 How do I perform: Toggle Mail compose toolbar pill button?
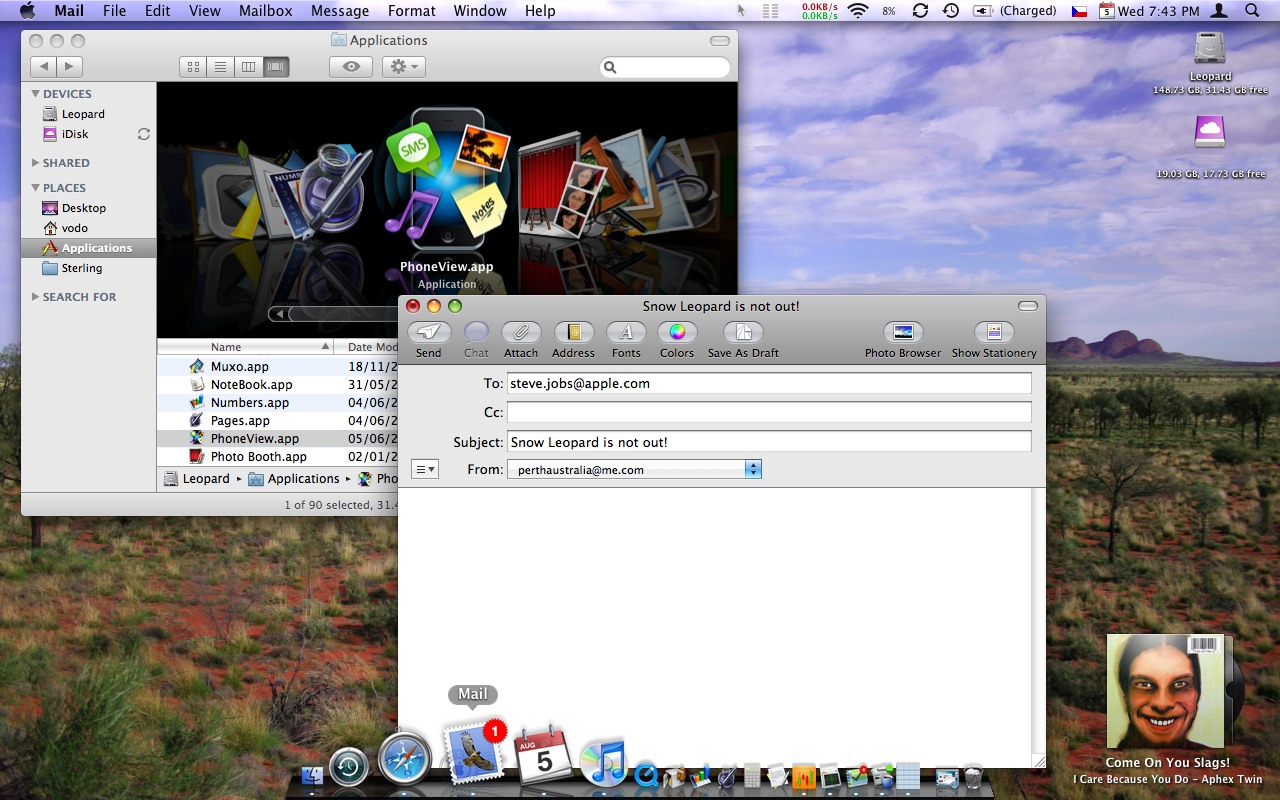click(x=1028, y=306)
